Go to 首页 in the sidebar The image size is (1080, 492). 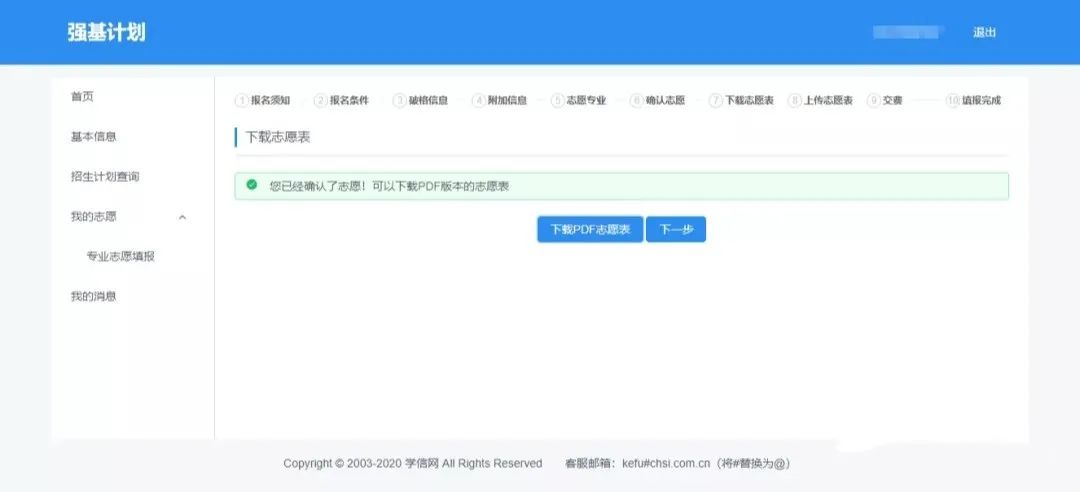[x=82, y=97]
